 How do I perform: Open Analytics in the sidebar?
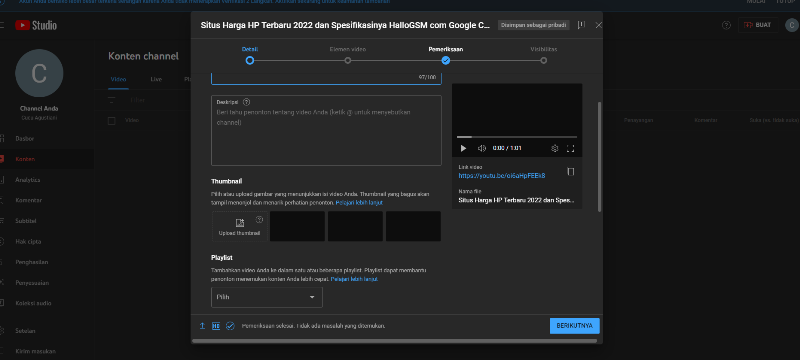tap(28, 180)
